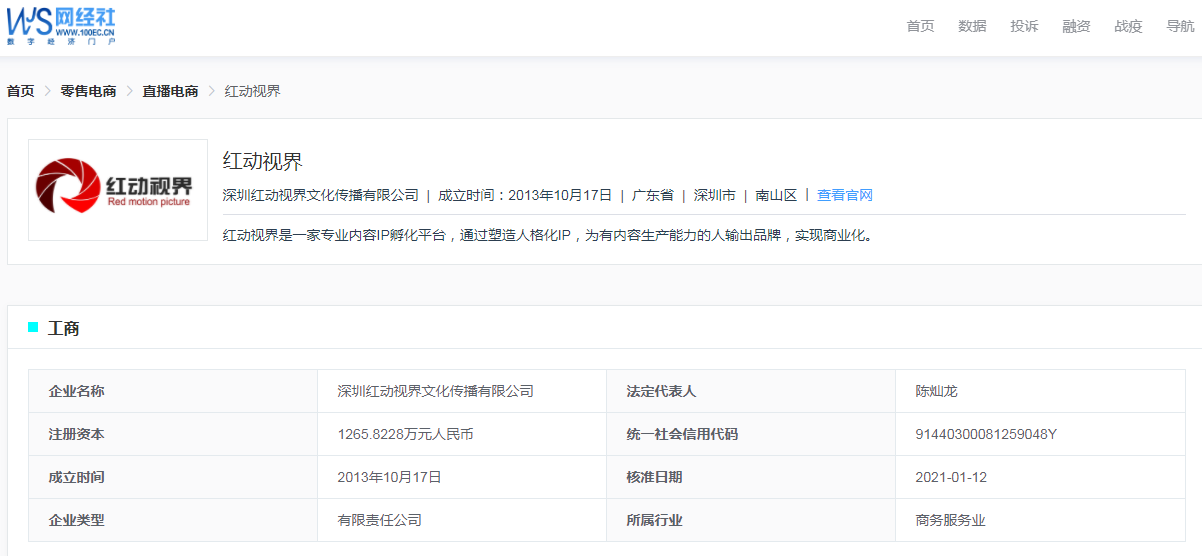Image resolution: width=1202 pixels, height=556 pixels.
Task: Open the 投诉 navigation item
Action: (x=1024, y=26)
